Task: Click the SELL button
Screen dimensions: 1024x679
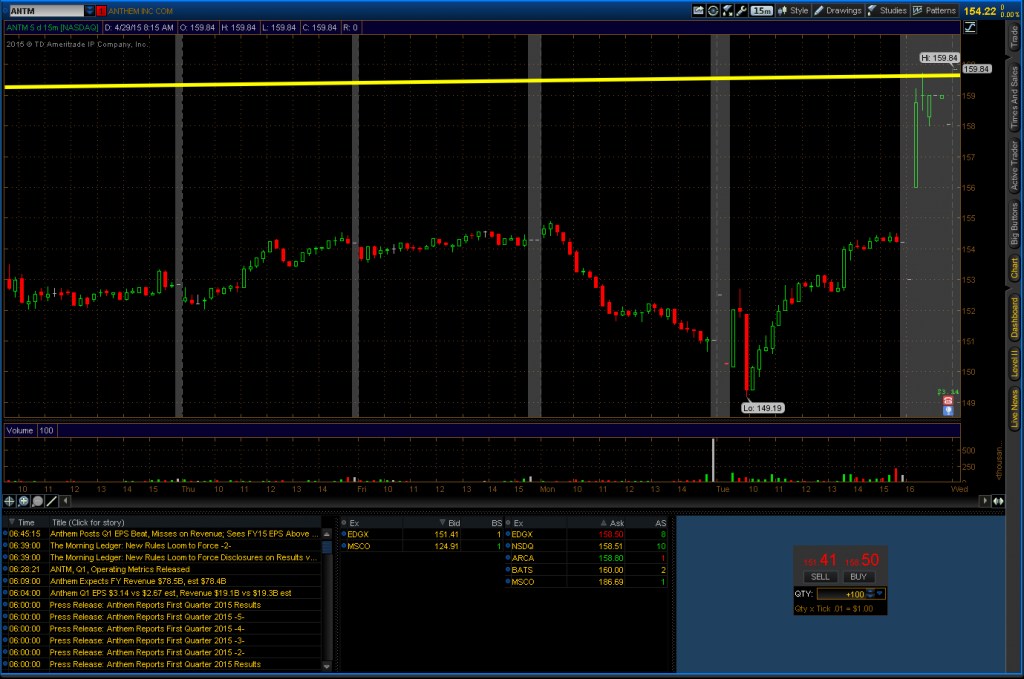Action: click(820, 577)
